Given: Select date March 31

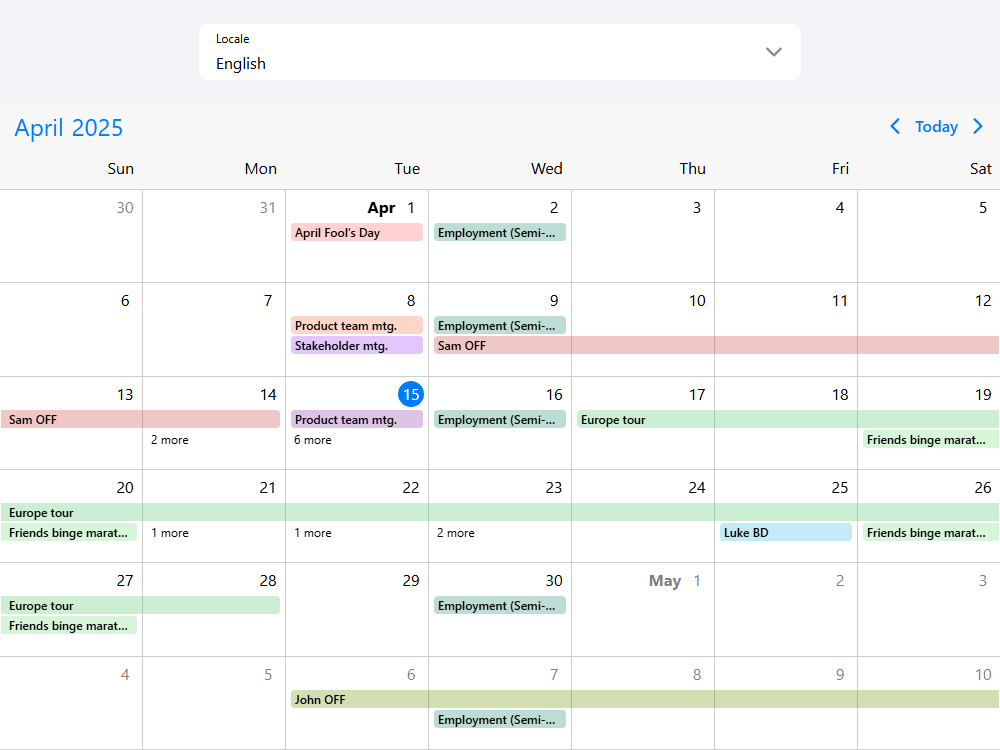Looking at the screenshot, I should click(x=268, y=208).
